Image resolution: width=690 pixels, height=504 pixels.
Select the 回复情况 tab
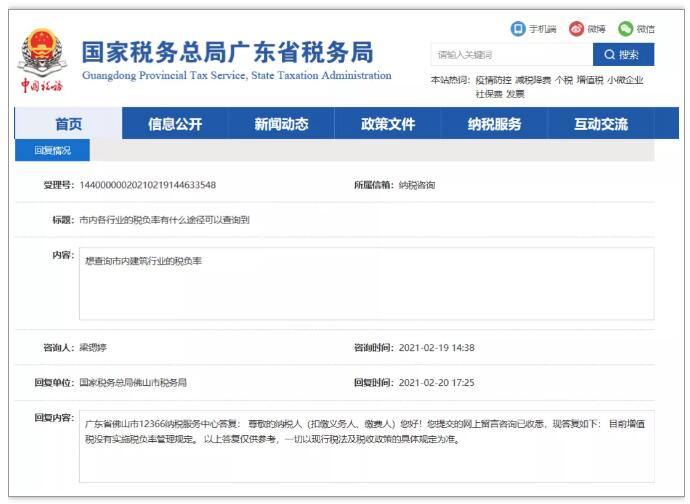click(x=52, y=151)
